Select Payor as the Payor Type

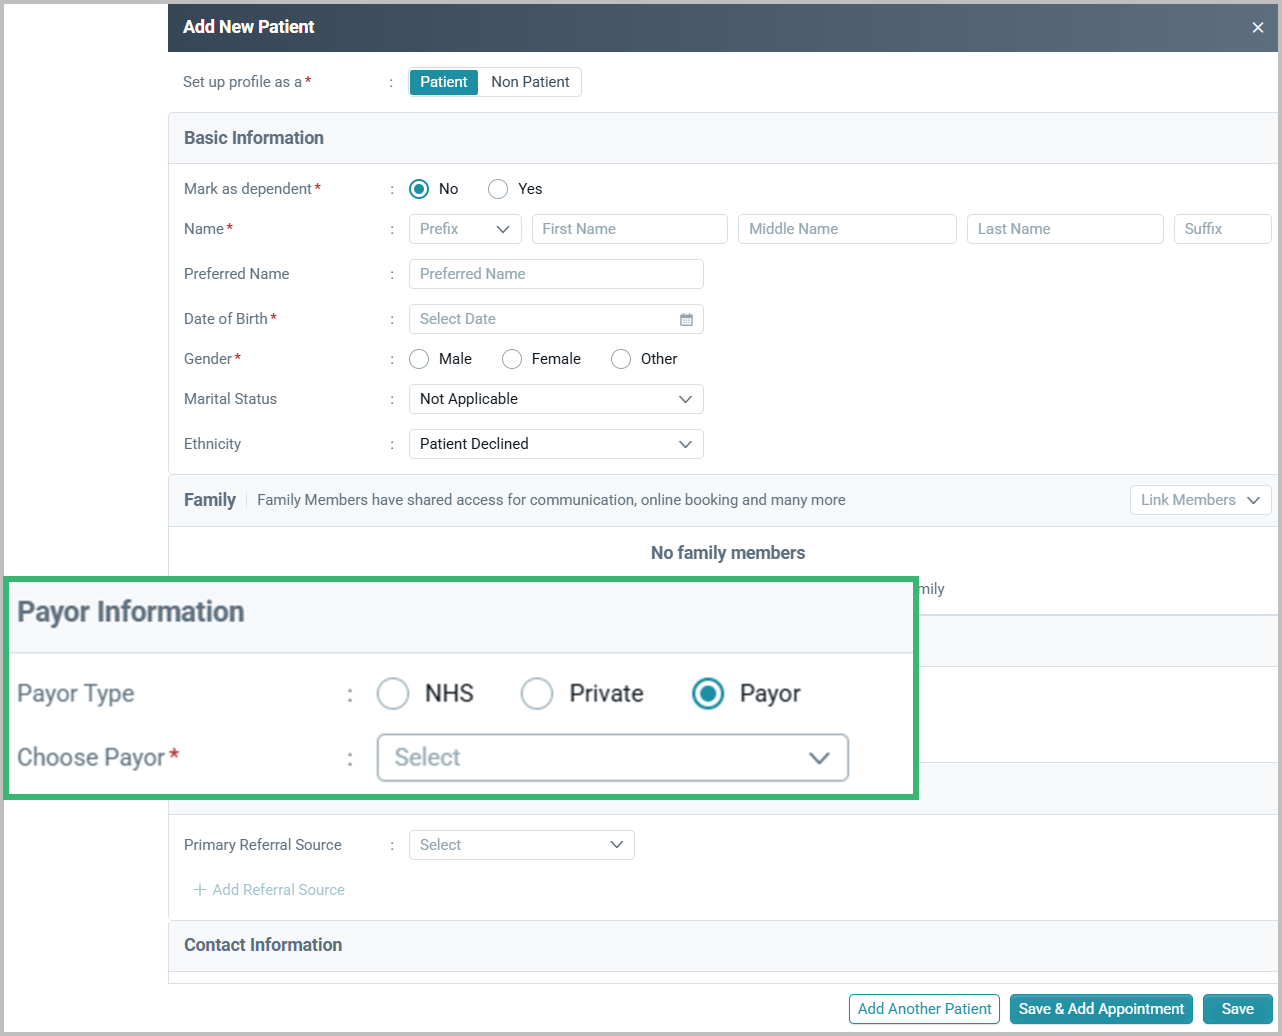click(708, 693)
